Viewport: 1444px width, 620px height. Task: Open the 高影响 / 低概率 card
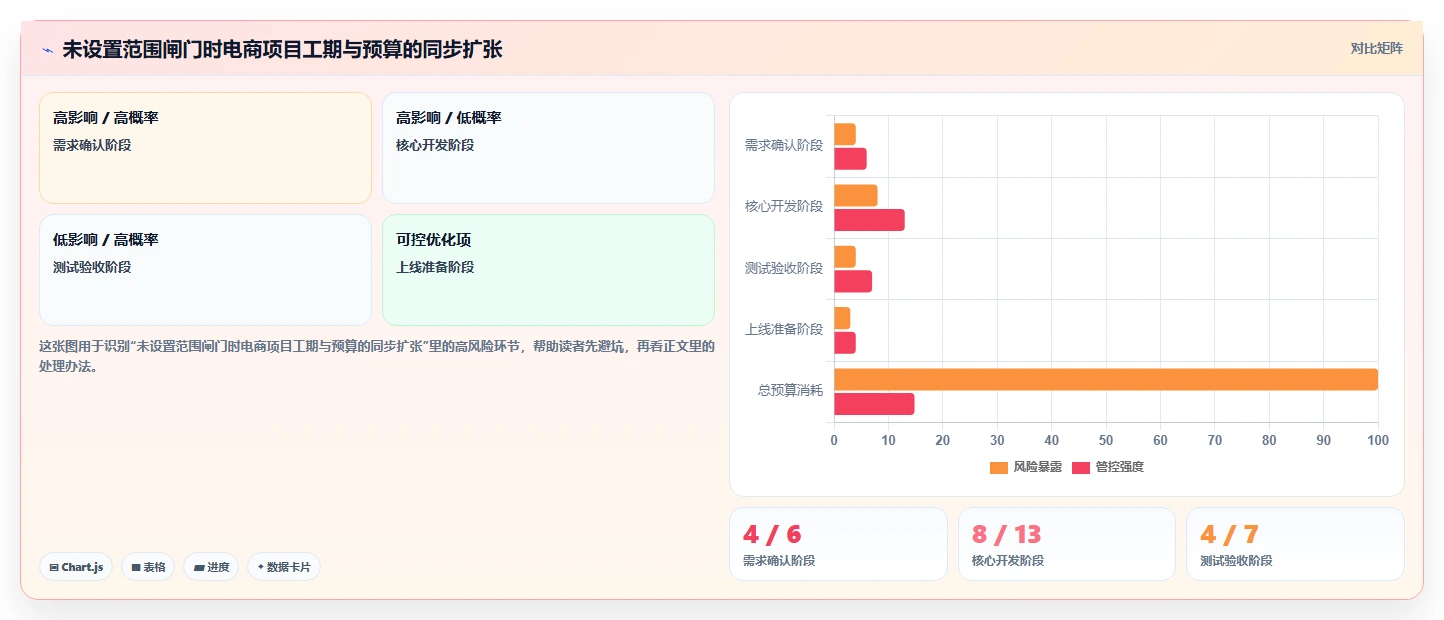(548, 148)
